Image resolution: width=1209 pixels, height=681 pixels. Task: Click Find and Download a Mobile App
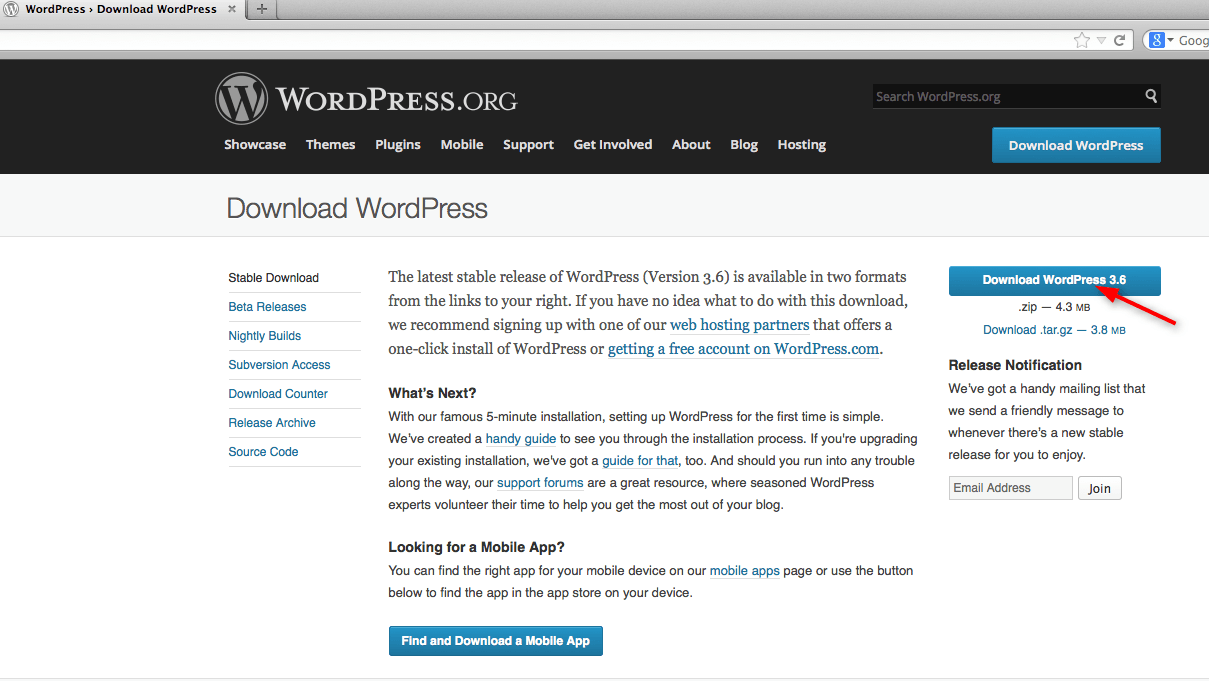[x=495, y=641]
